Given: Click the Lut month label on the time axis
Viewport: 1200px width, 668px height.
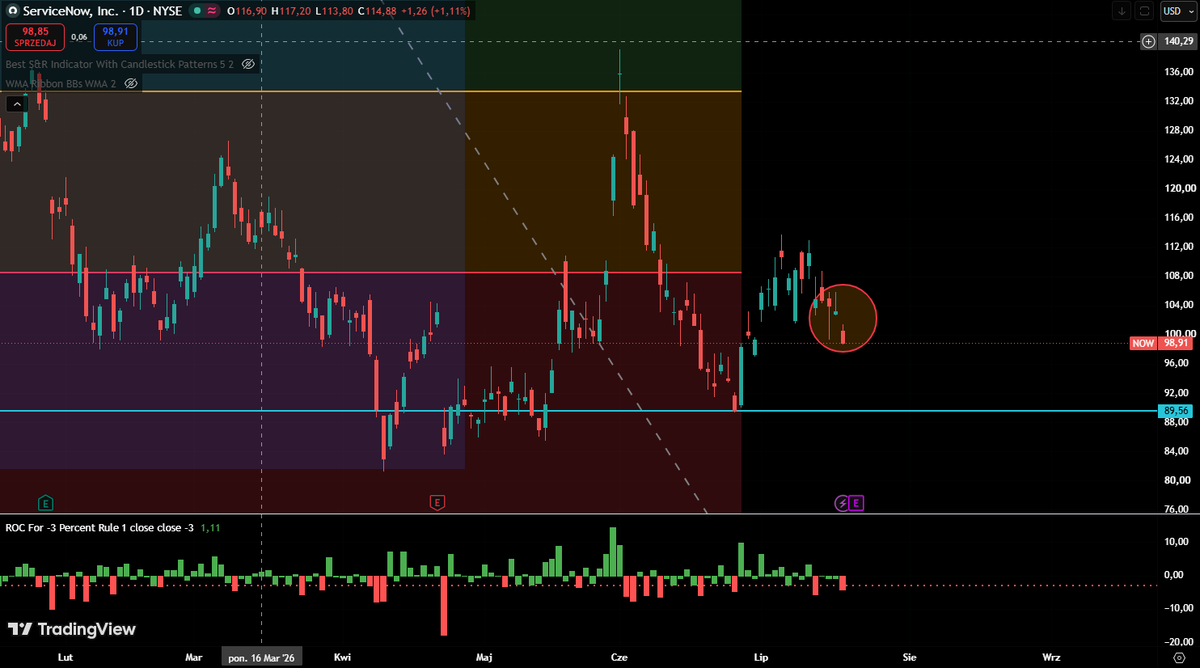Looking at the screenshot, I should point(66,657).
